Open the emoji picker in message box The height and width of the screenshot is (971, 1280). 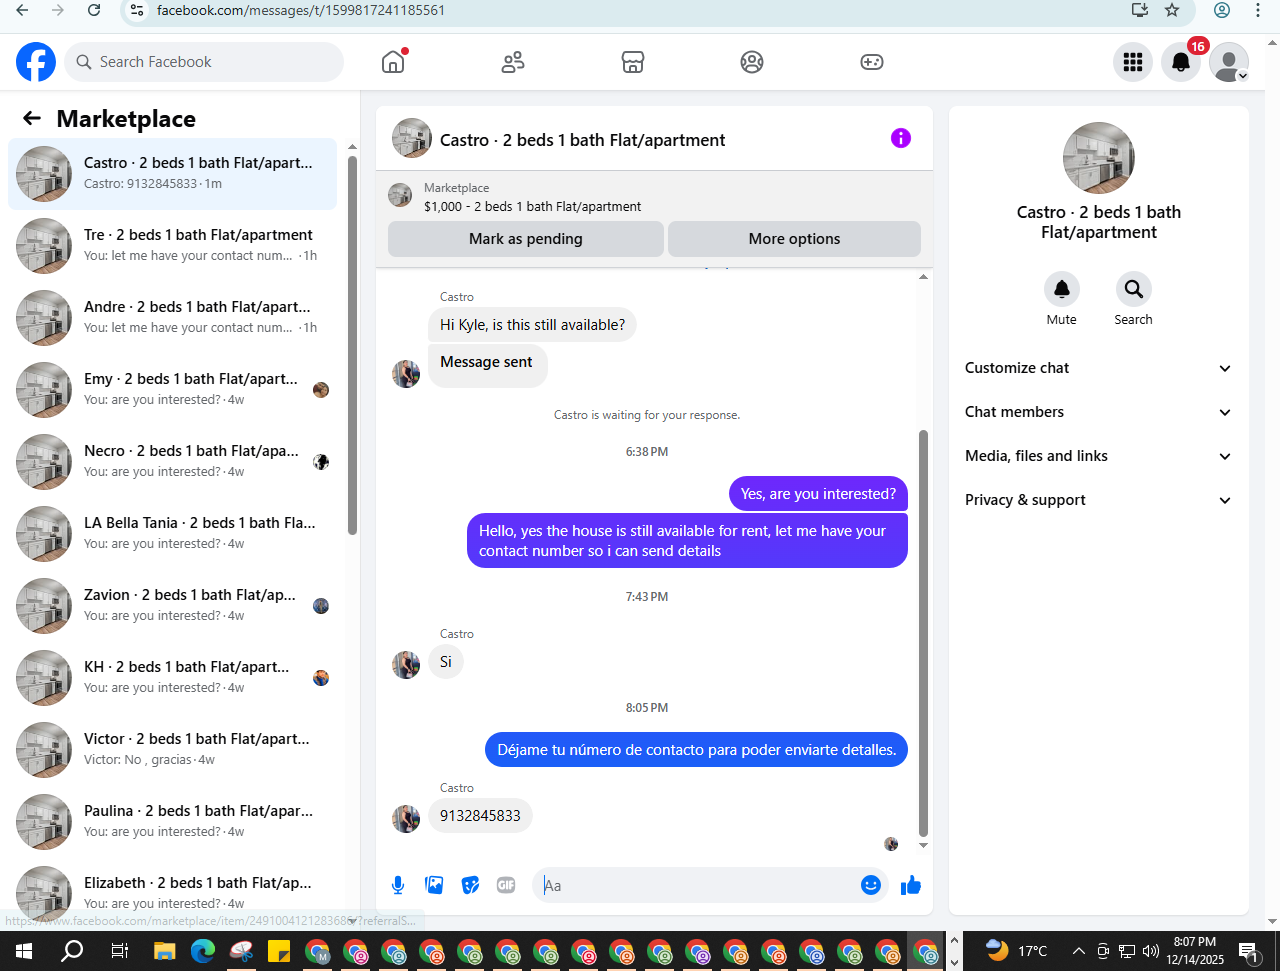pos(871,885)
